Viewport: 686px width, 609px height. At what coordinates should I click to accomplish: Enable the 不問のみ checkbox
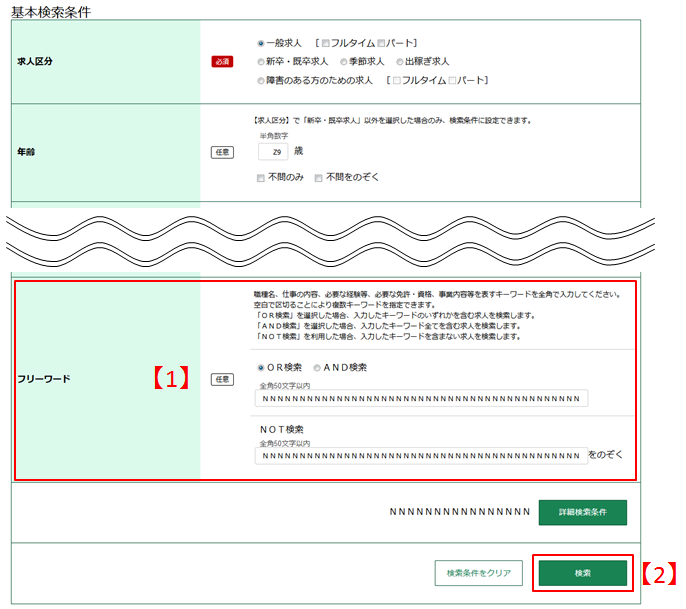coord(262,178)
